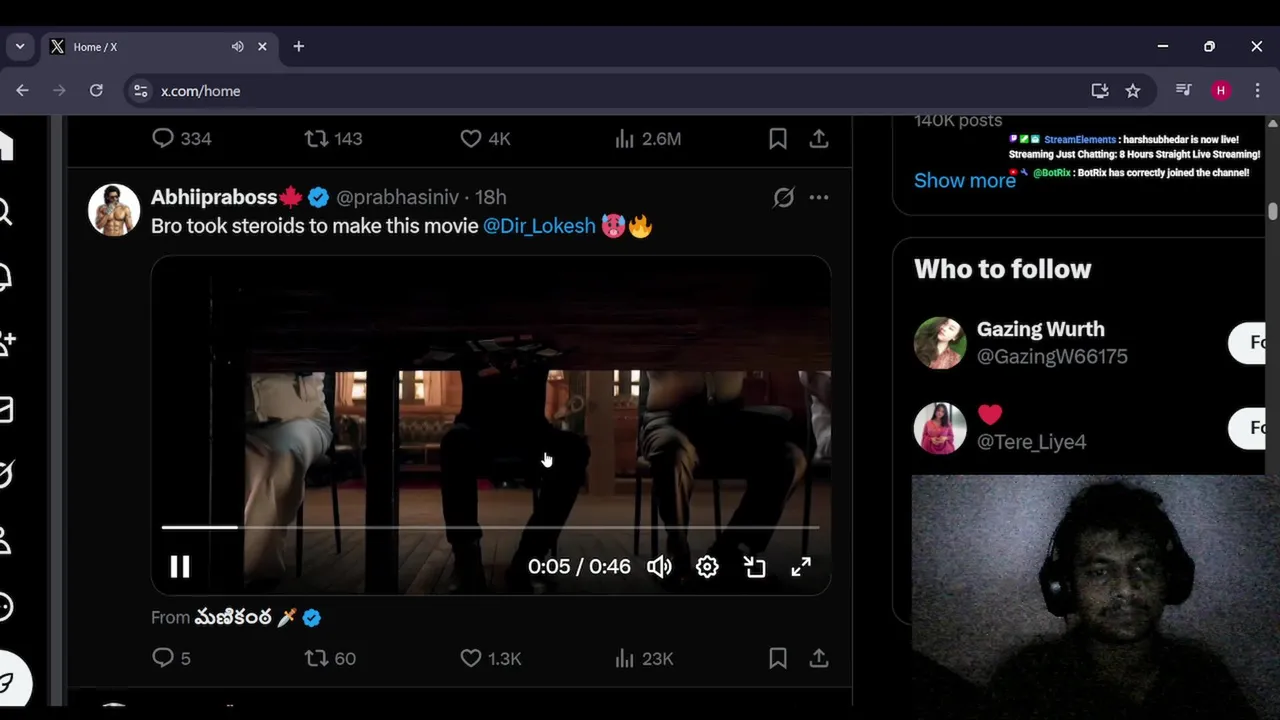The height and width of the screenshot is (720, 1280).
Task: Reload the x.com page
Action: click(x=96, y=91)
